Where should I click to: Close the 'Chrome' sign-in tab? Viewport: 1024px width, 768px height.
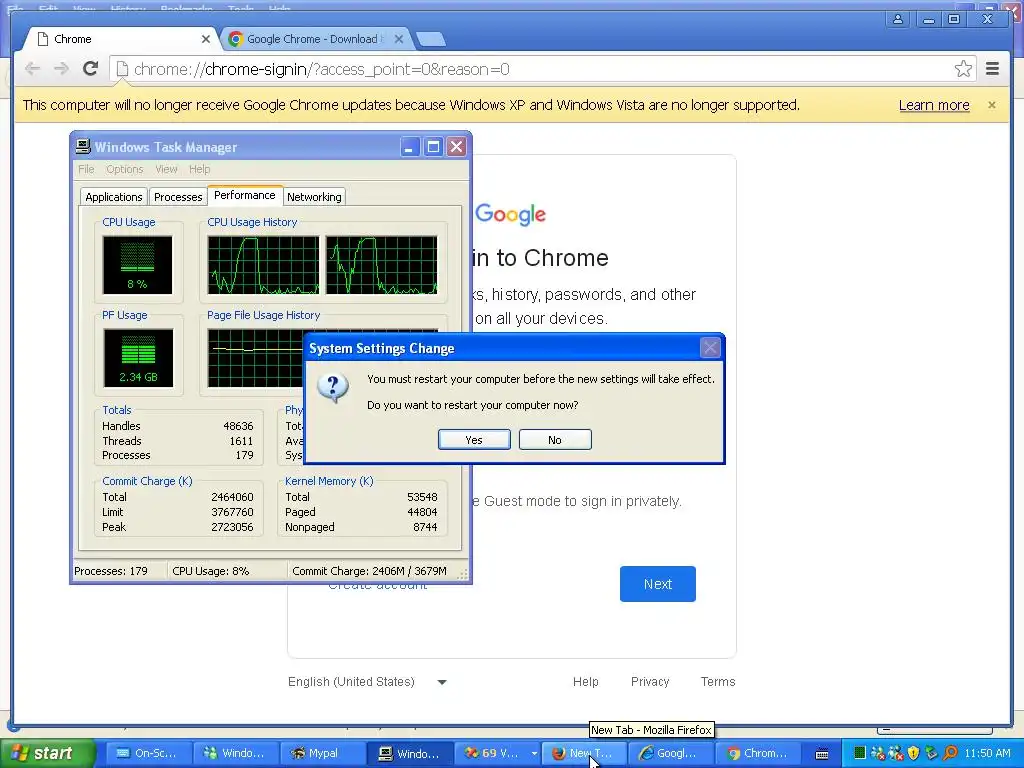coord(206,39)
